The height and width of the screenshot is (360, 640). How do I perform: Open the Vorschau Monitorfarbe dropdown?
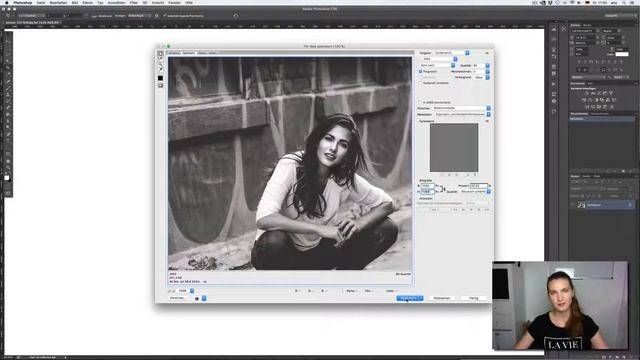click(x=461, y=108)
